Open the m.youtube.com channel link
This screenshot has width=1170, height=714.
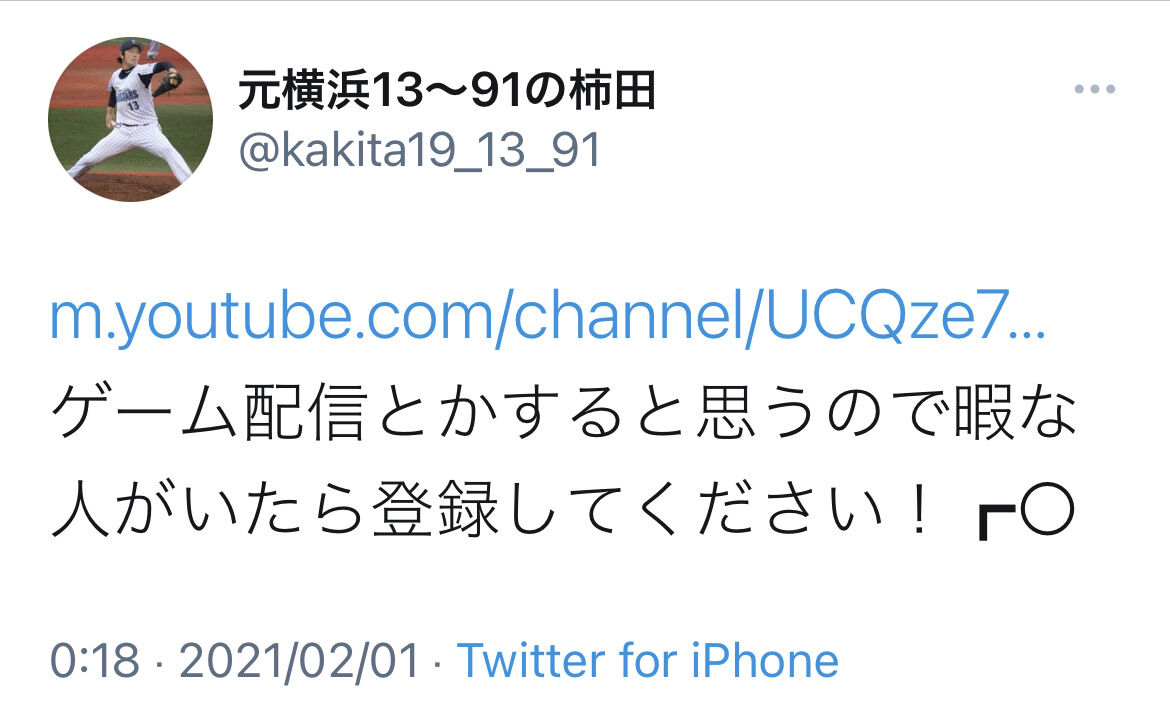click(548, 317)
